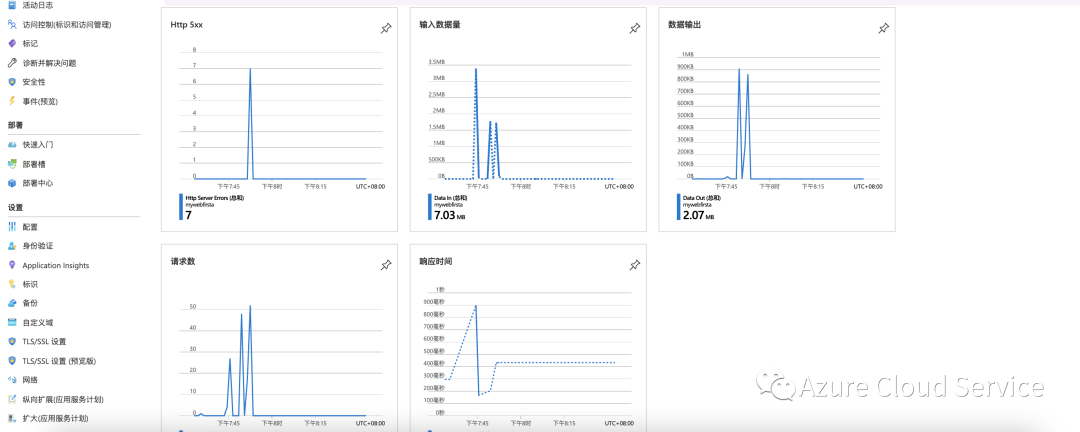Image resolution: width=1080 pixels, height=432 pixels.
Task: Click the 输入数据量 chart title
Action: 439,25
